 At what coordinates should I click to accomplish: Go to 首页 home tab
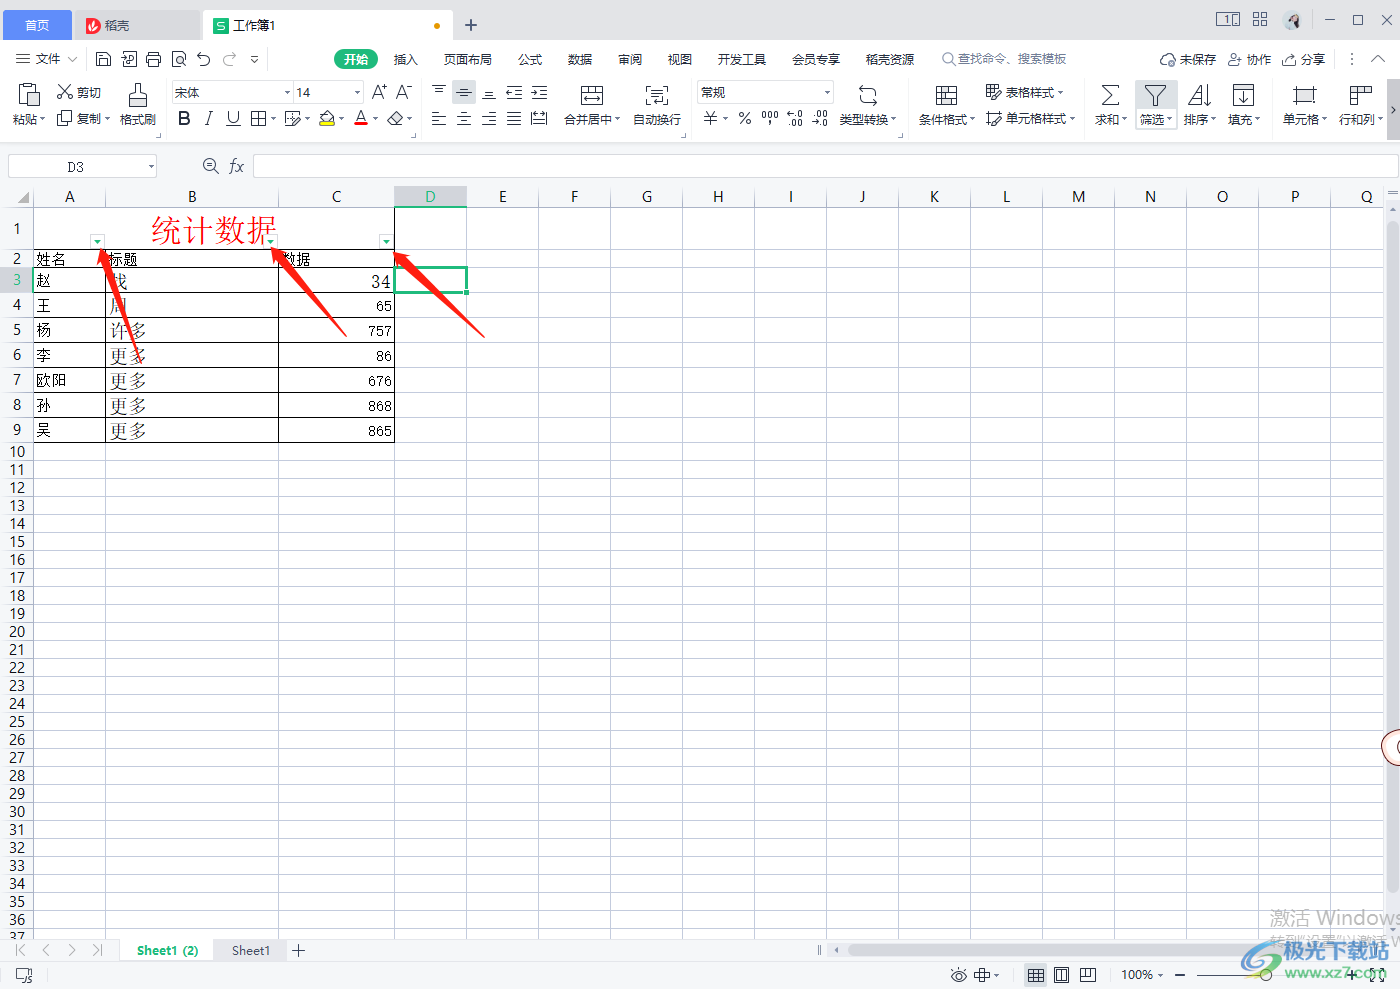click(x=37, y=25)
